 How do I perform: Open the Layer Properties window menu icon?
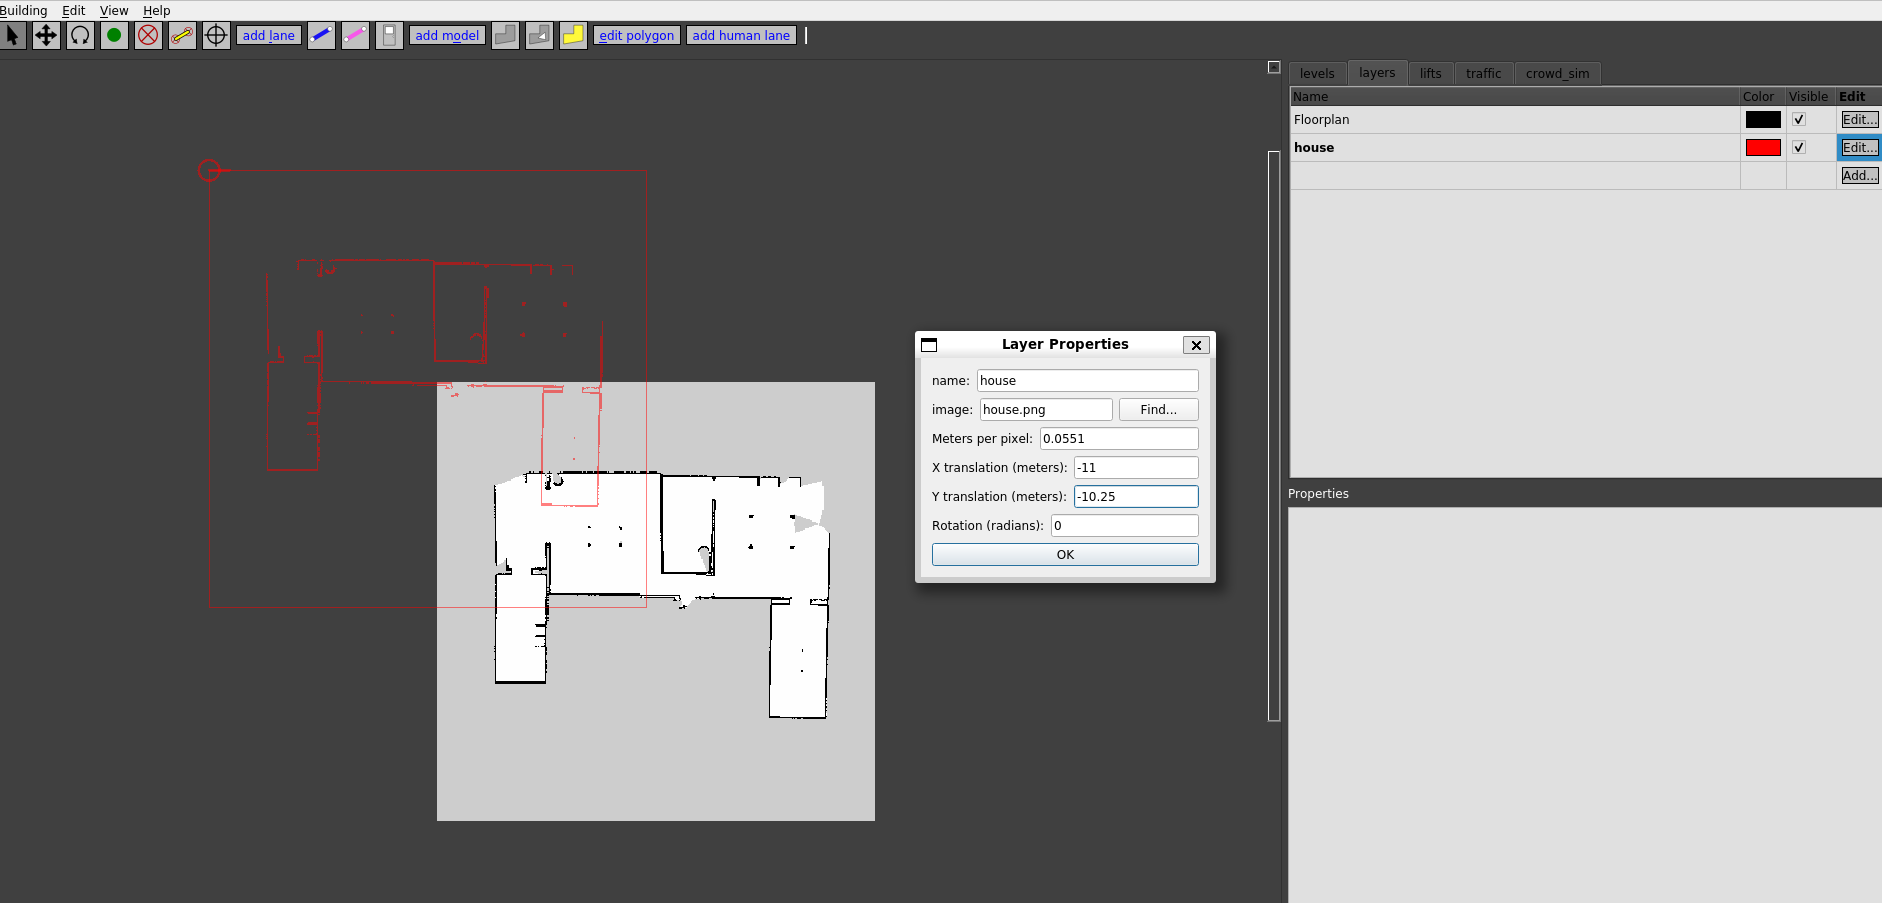(929, 345)
